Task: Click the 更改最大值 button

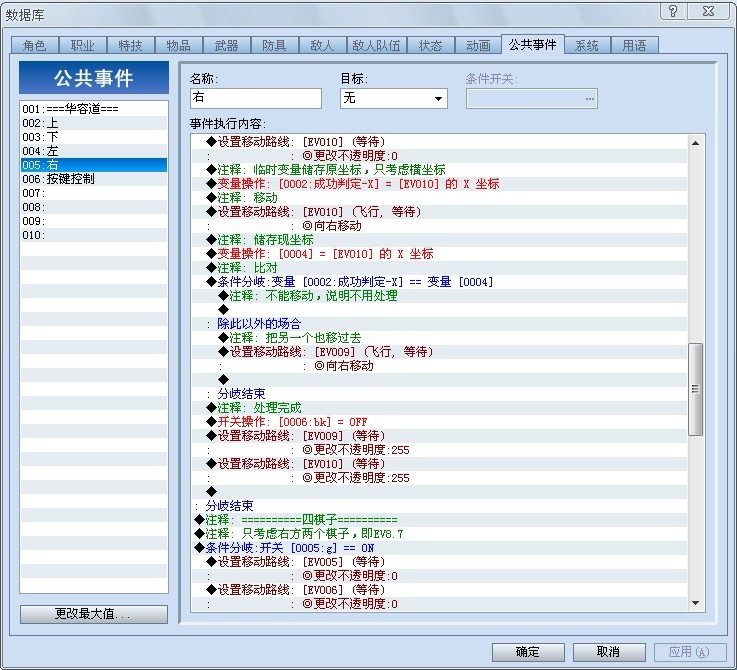Action: (x=94, y=614)
